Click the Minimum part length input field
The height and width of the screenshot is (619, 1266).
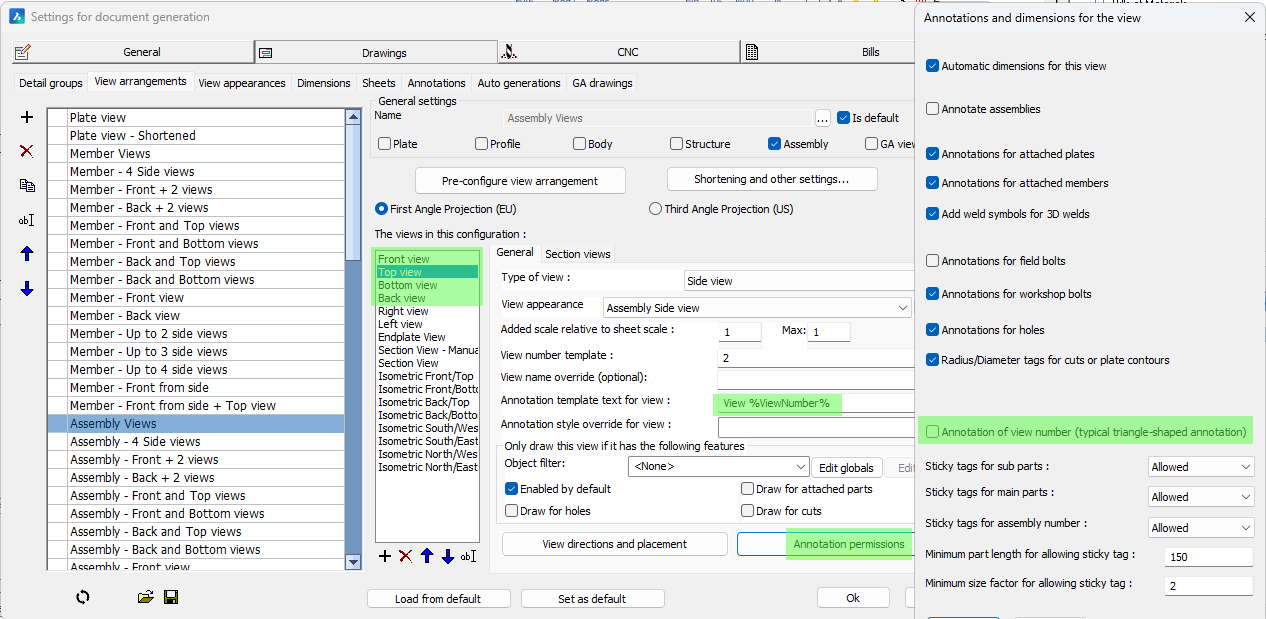click(1208, 557)
